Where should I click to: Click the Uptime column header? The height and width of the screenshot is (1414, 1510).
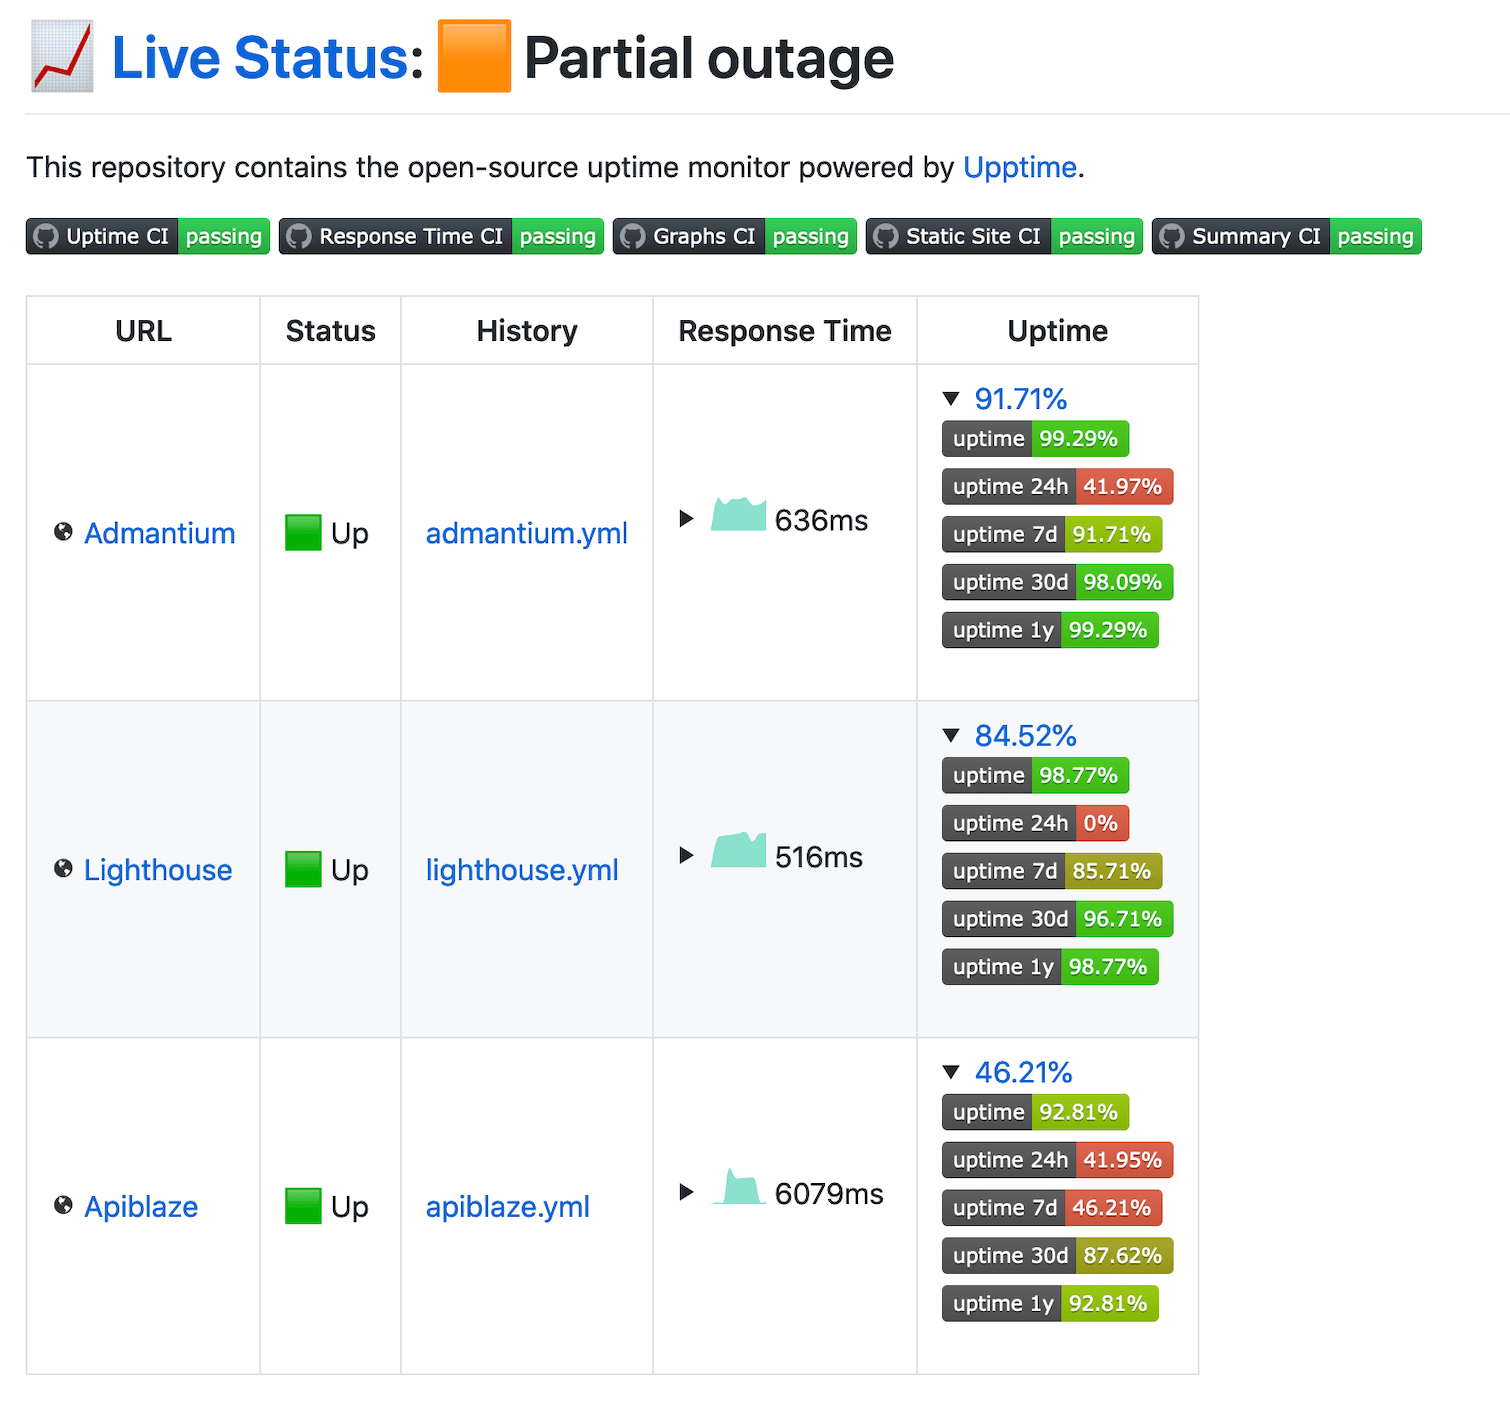tap(1058, 331)
